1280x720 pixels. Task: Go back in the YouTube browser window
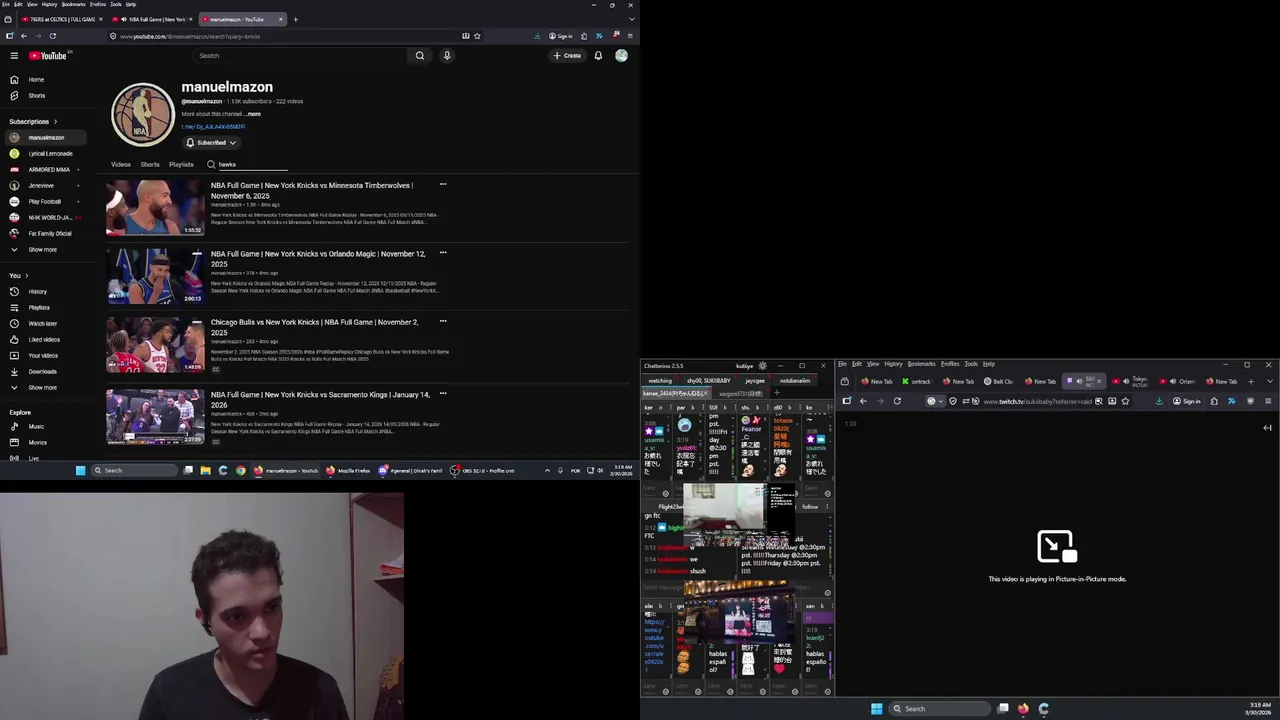tap(23, 36)
